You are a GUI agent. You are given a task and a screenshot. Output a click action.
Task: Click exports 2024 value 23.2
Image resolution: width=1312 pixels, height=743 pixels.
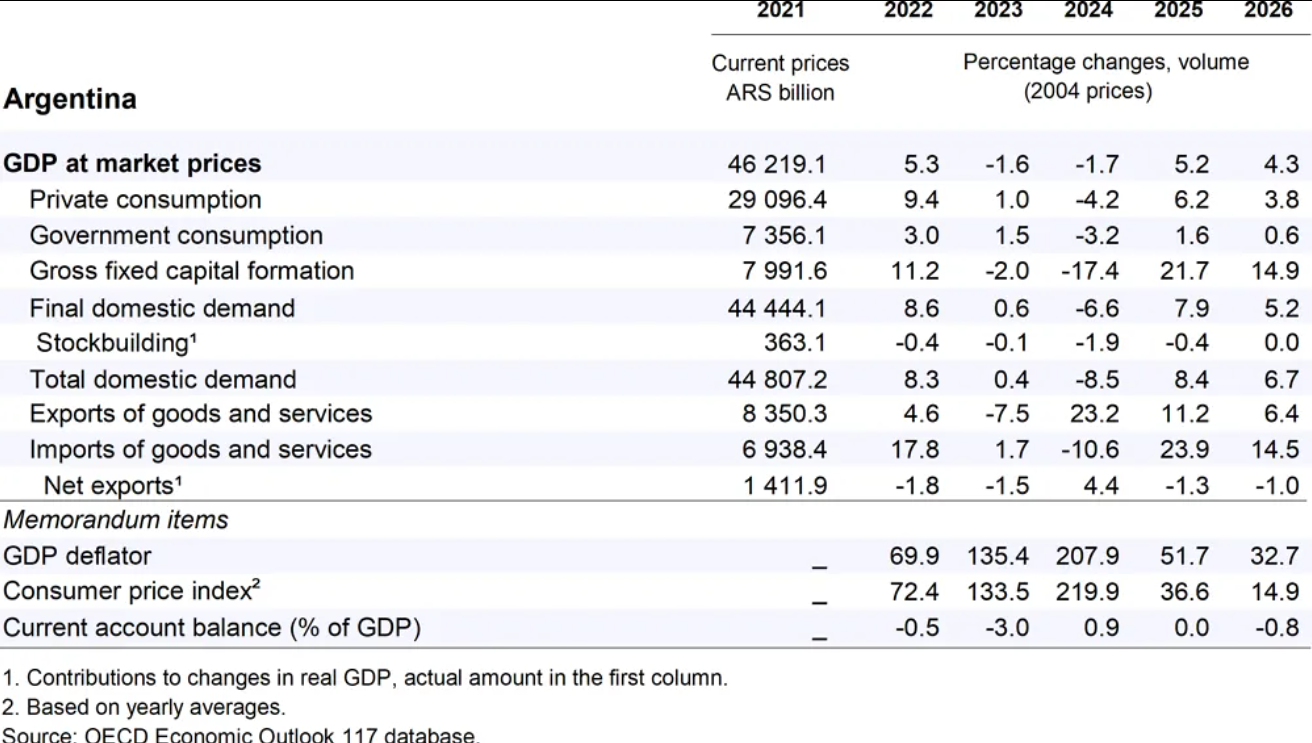click(x=1095, y=414)
